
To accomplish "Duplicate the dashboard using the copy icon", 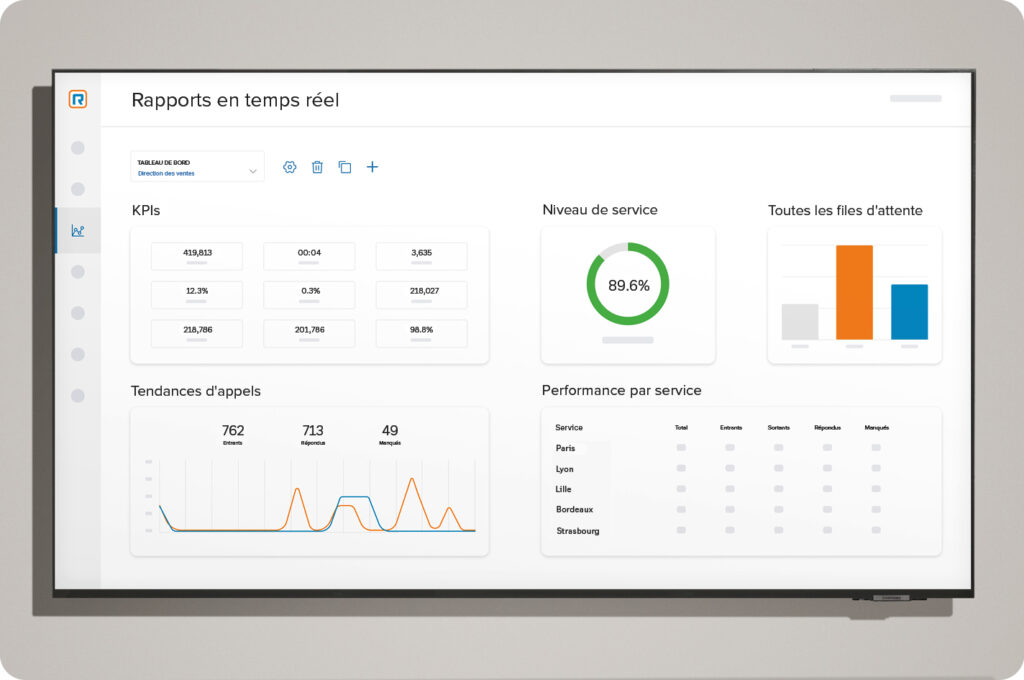I will click(x=345, y=167).
